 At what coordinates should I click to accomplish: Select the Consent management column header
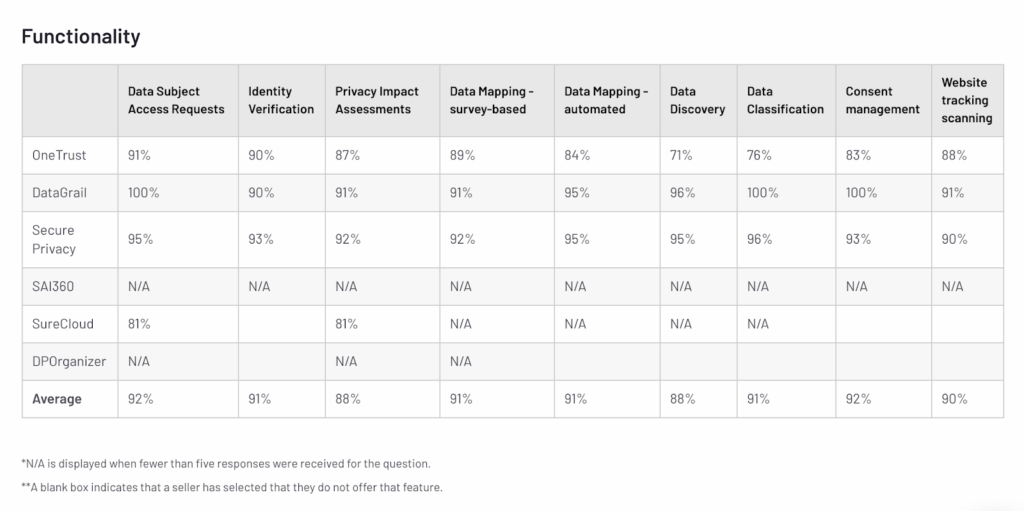(882, 100)
